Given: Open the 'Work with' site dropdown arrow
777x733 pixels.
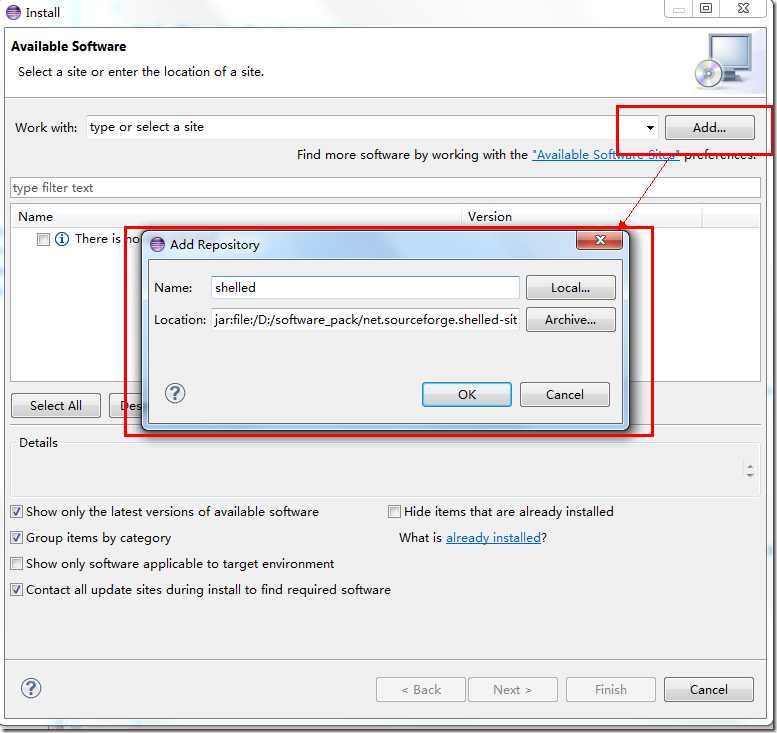Looking at the screenshot, I should click(650, 128).
